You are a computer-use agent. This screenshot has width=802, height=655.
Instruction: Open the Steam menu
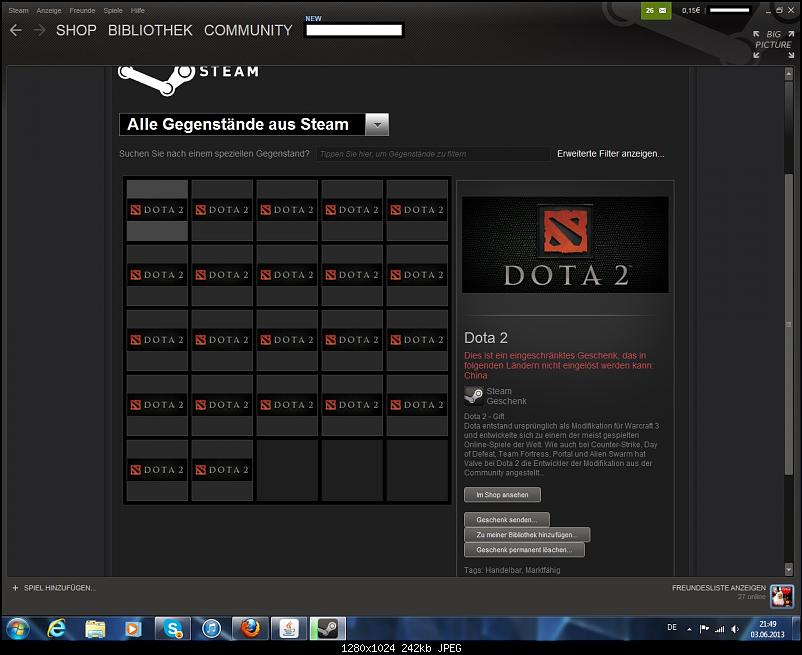(x=18, y=10)
